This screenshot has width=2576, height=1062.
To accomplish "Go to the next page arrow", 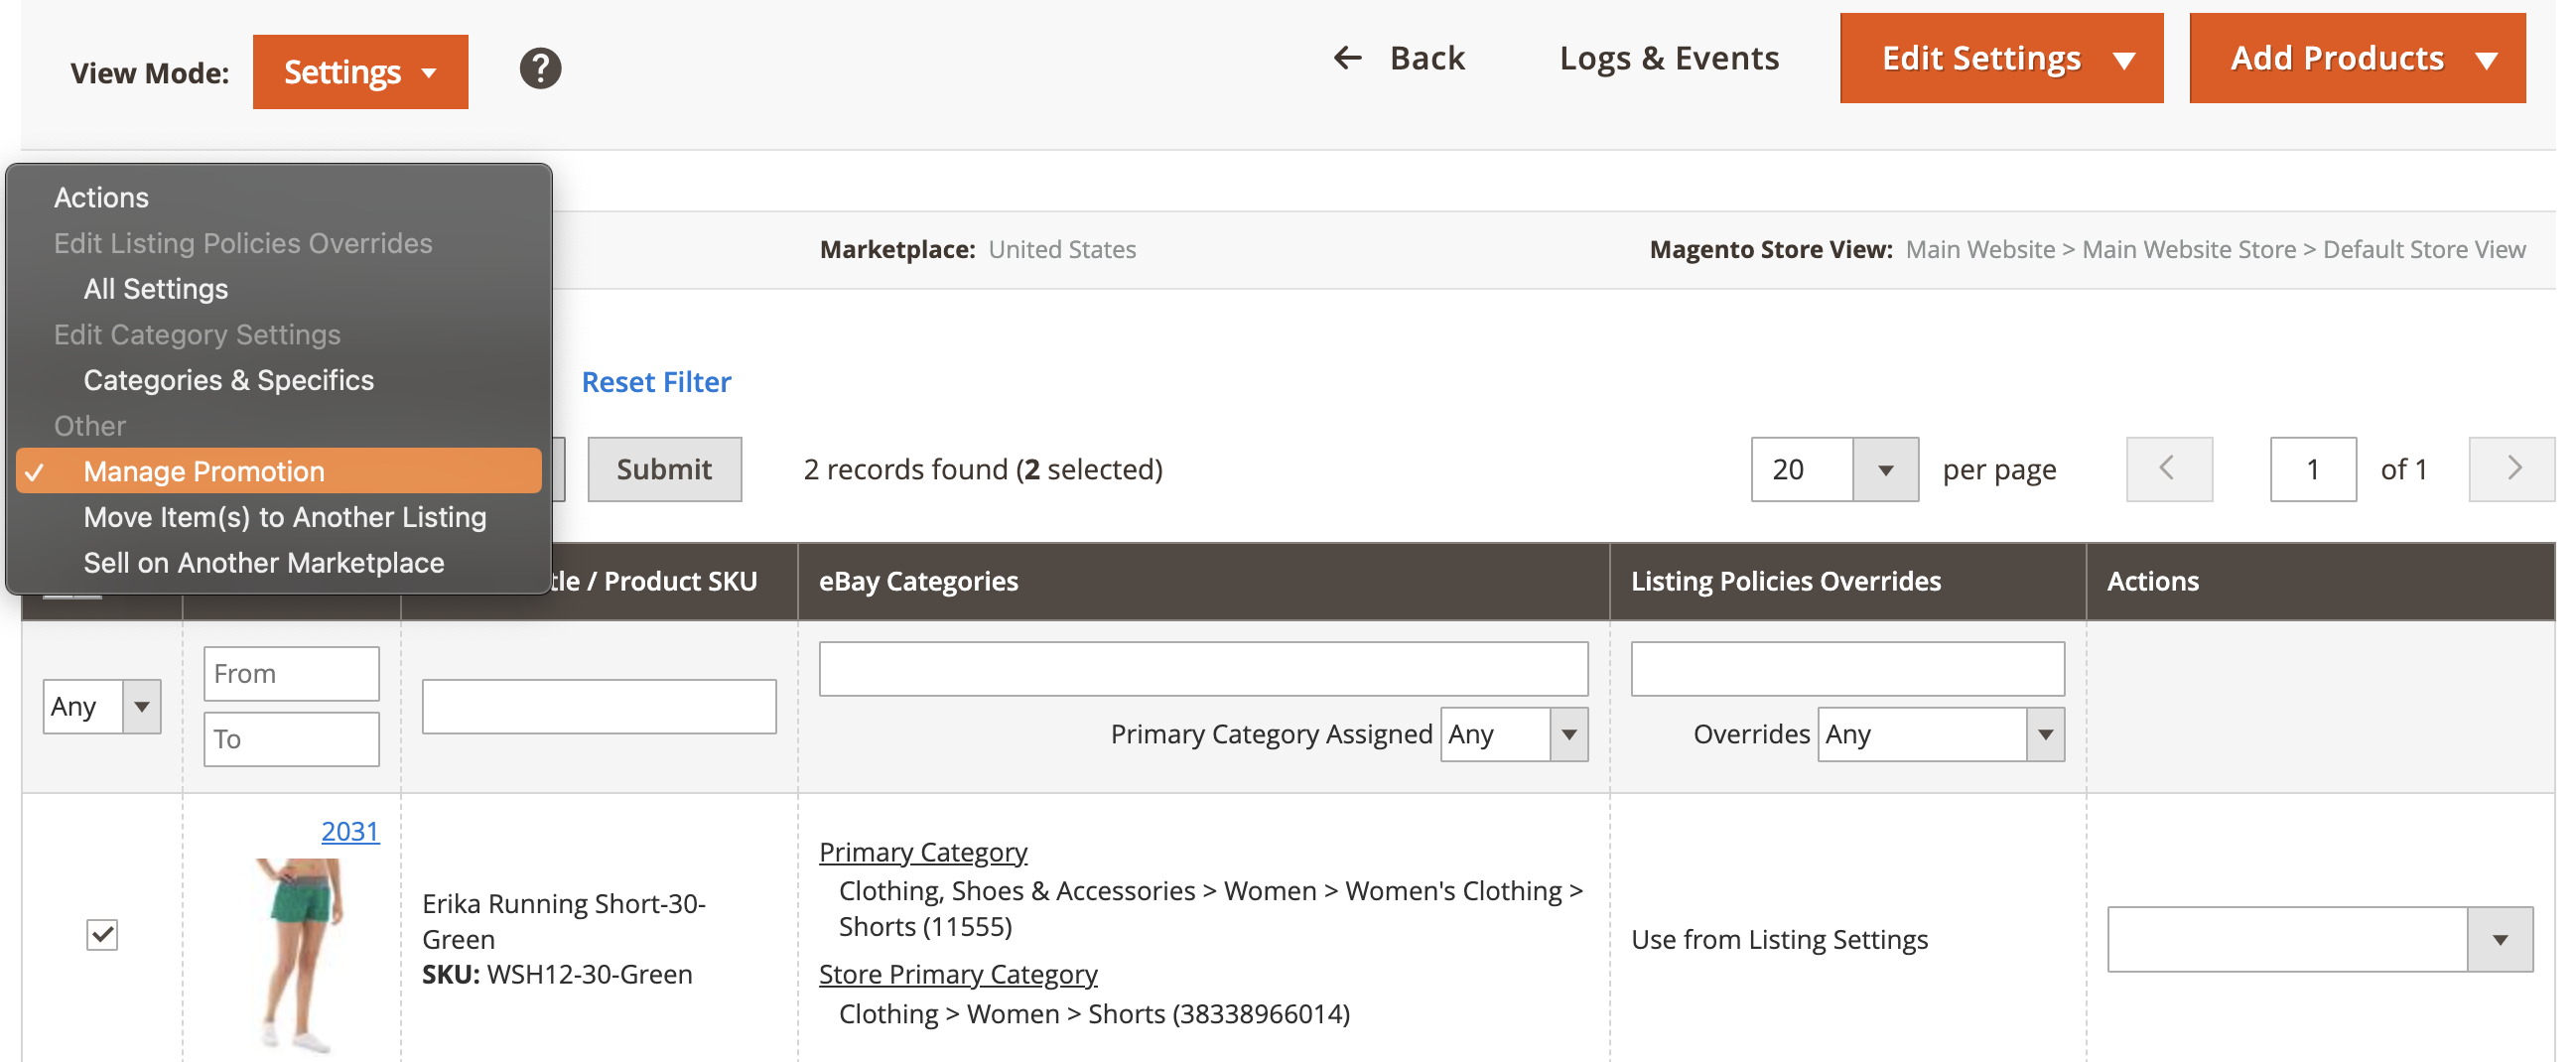I will tap(2512, 469).
